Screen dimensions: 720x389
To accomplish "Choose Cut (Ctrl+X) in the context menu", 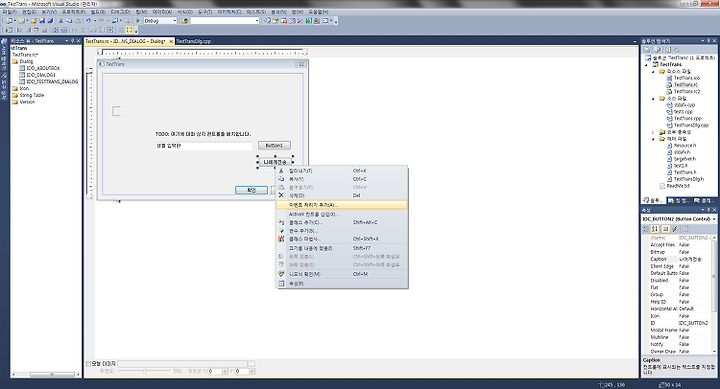I will coord(342,171).
